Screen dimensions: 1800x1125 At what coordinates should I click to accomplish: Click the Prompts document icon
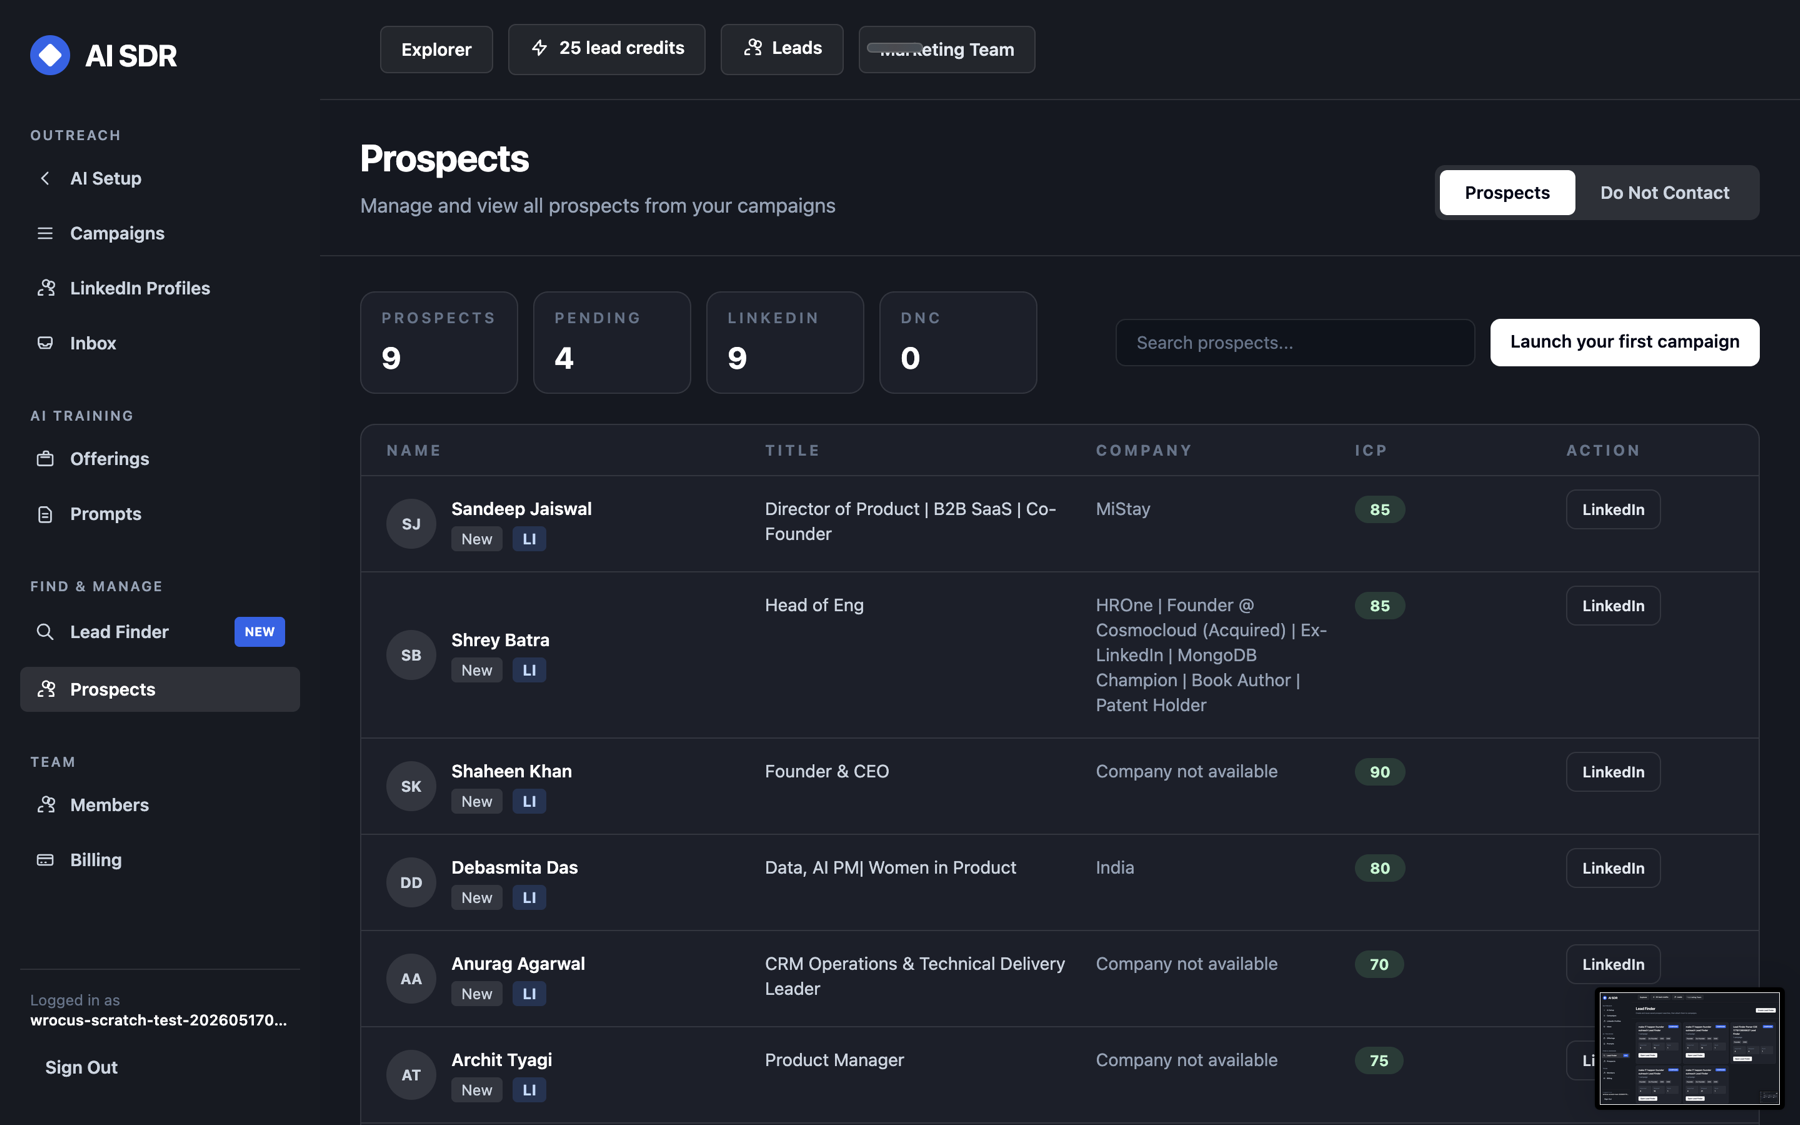[45, 514]
